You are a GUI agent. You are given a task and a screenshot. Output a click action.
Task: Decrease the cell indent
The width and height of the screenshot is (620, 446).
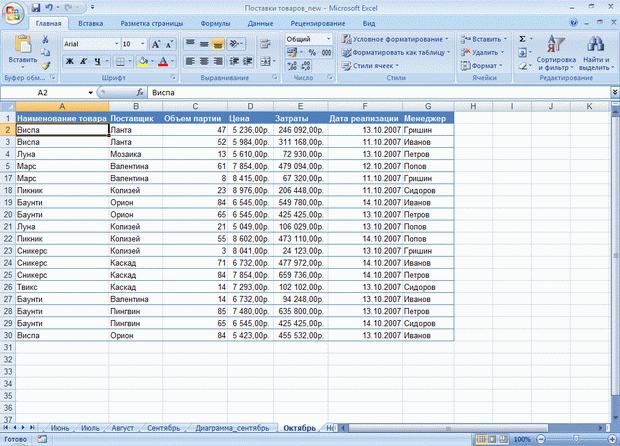point(234,61)
